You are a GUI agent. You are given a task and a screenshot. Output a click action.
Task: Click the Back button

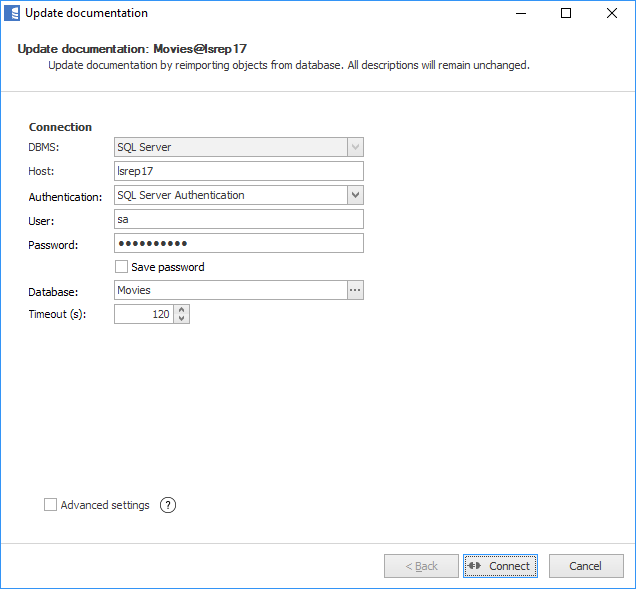pyautogui.click(x=421, y=566)
